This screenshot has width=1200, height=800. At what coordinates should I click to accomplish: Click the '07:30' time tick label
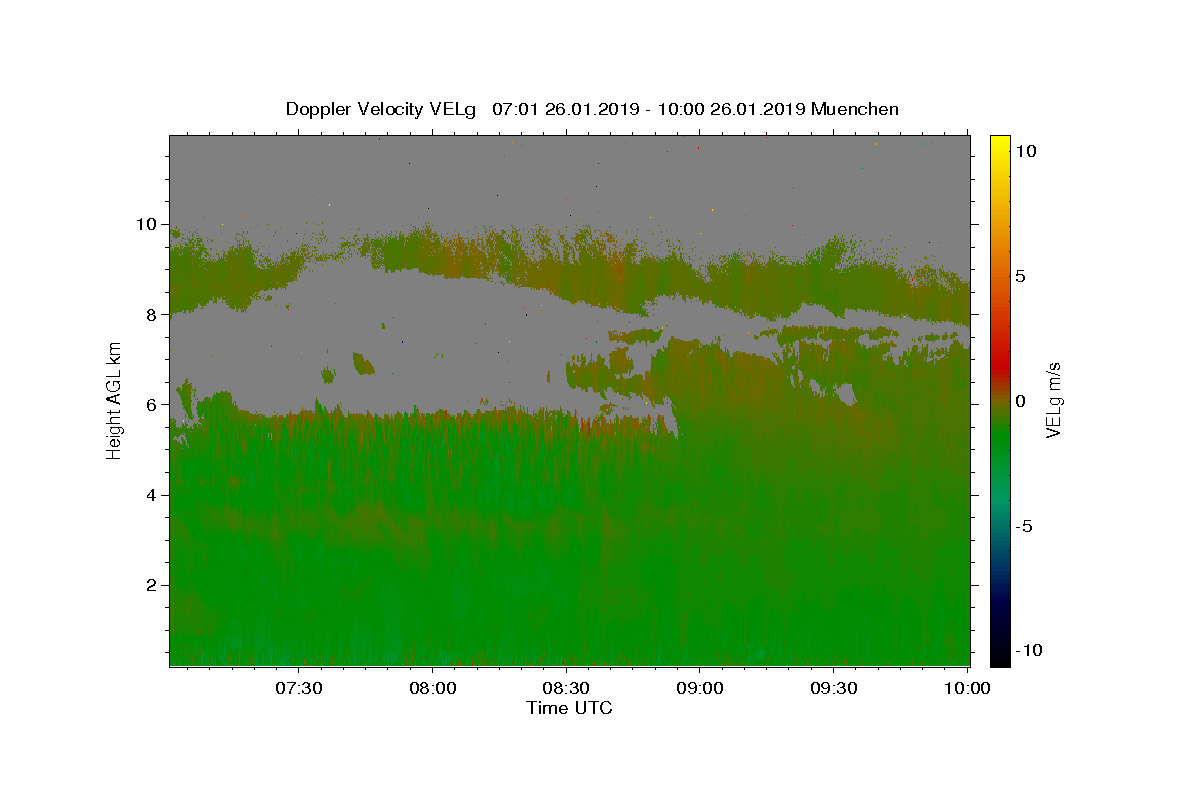click(299, 688)
